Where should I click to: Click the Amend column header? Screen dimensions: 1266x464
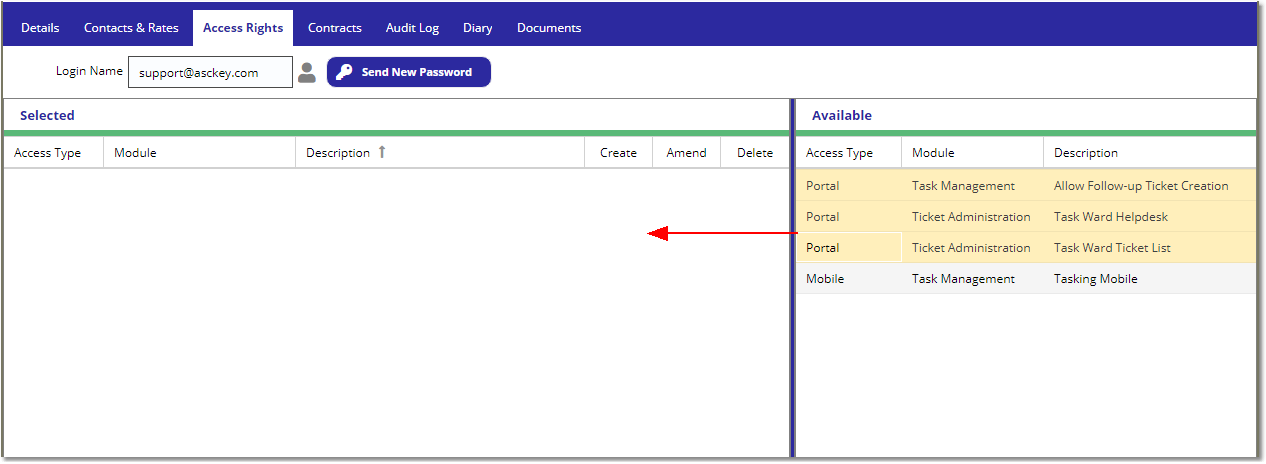(x=686, y=153)
